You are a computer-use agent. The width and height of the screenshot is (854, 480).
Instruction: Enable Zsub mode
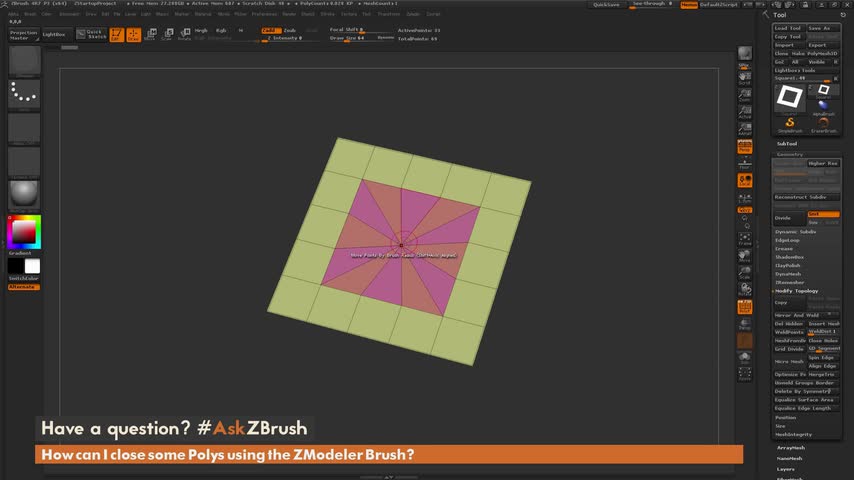tap(290, 31)
